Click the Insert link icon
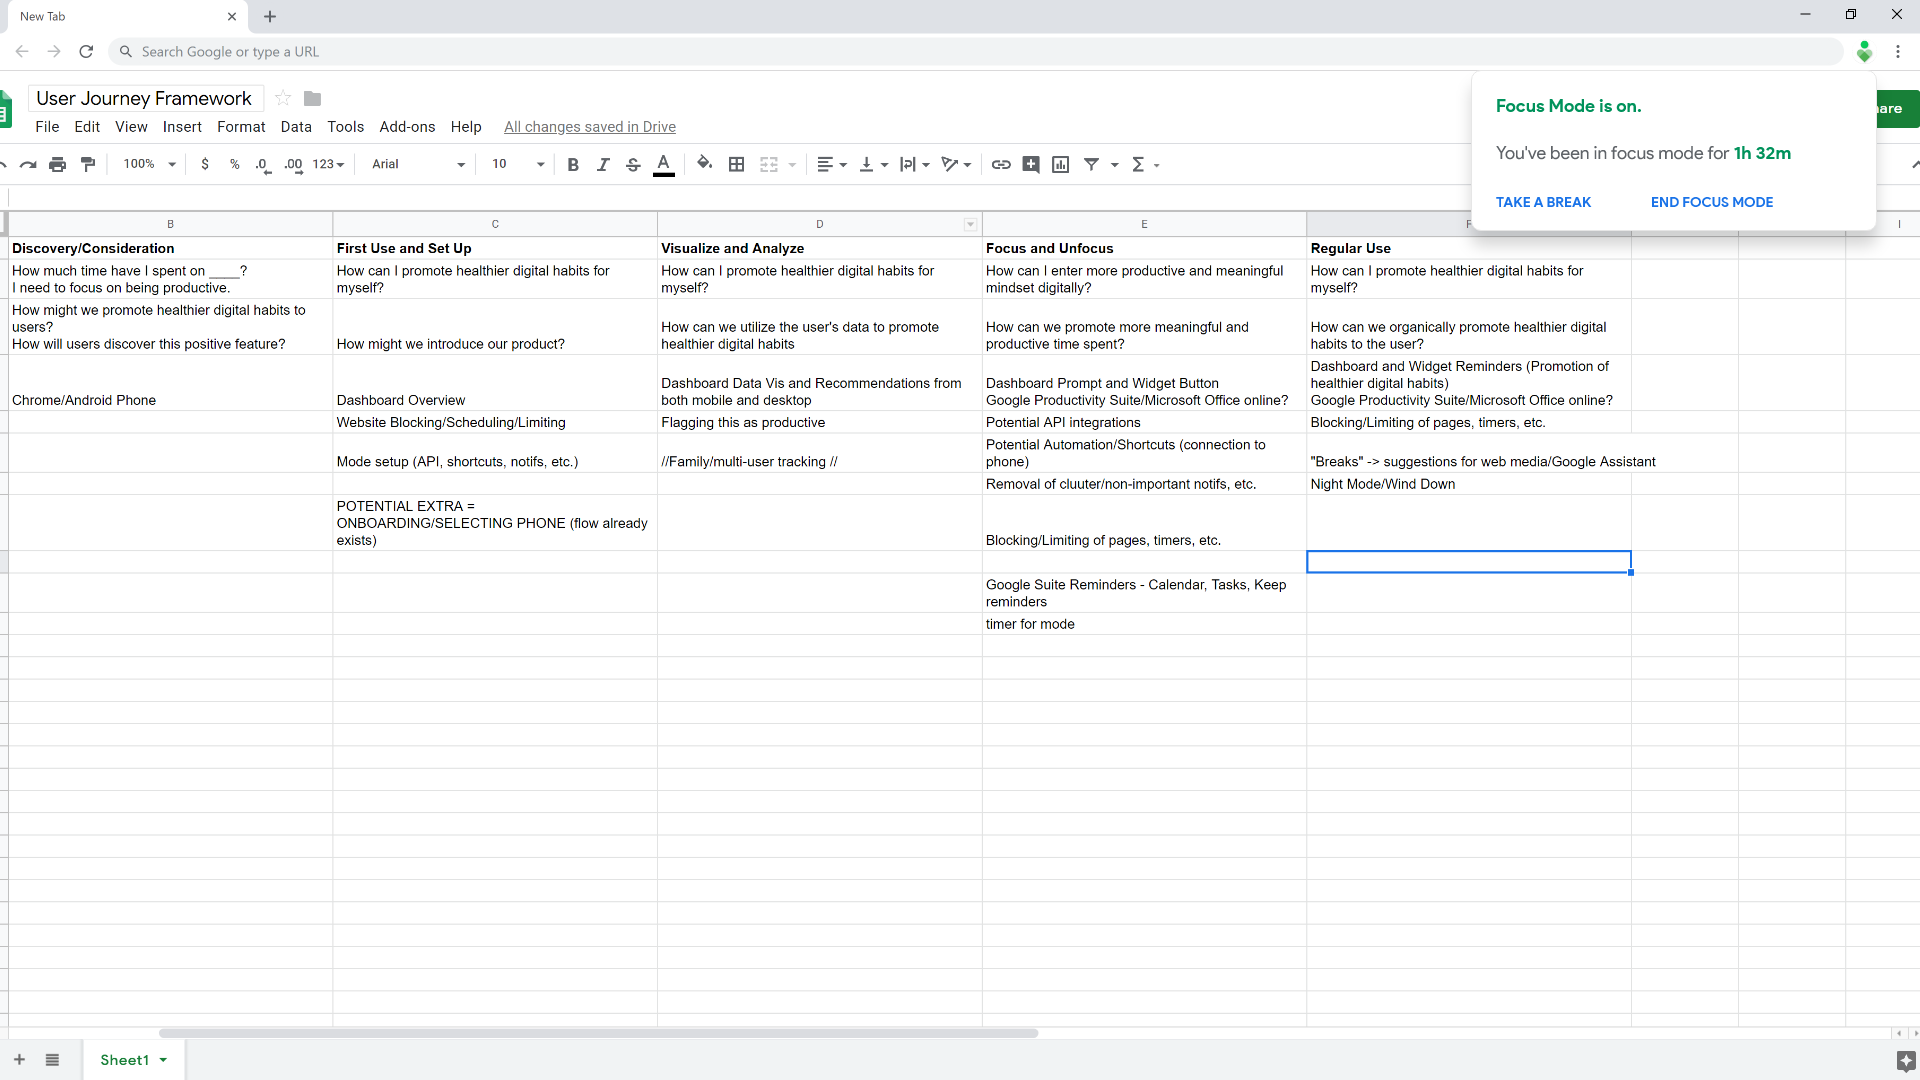Viewport: 1920px width, 1080px height. pos(1001,165)
